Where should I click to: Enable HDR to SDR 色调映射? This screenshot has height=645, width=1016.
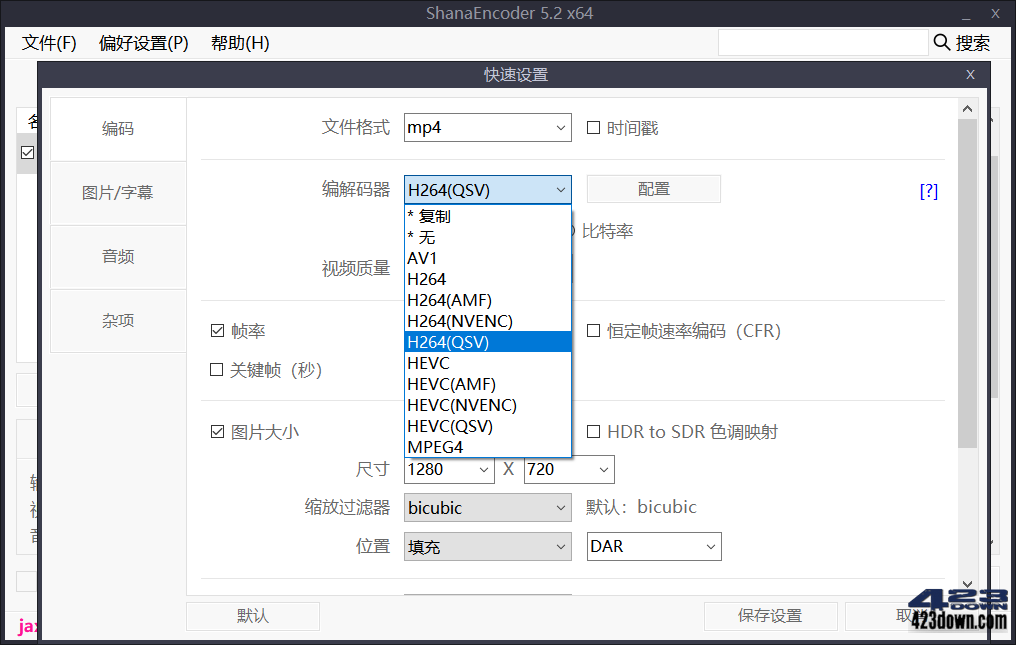pyautogui.click(x=593, y=431)
